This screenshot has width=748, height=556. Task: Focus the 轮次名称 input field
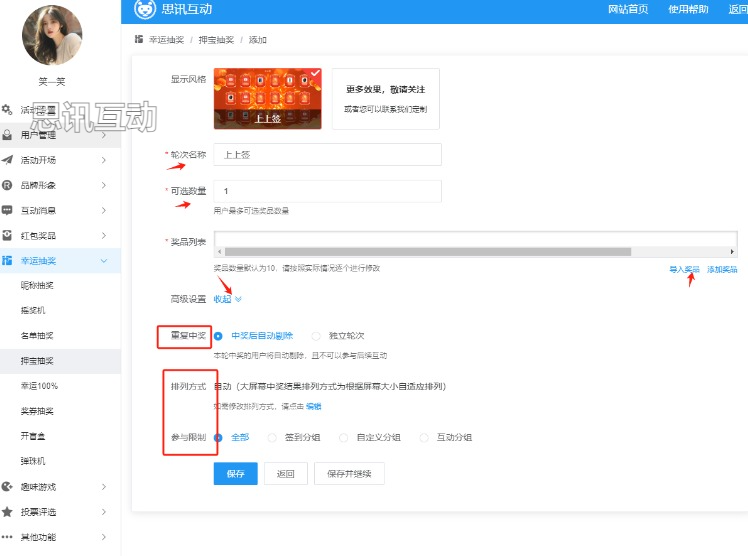[x=327, y=154]
